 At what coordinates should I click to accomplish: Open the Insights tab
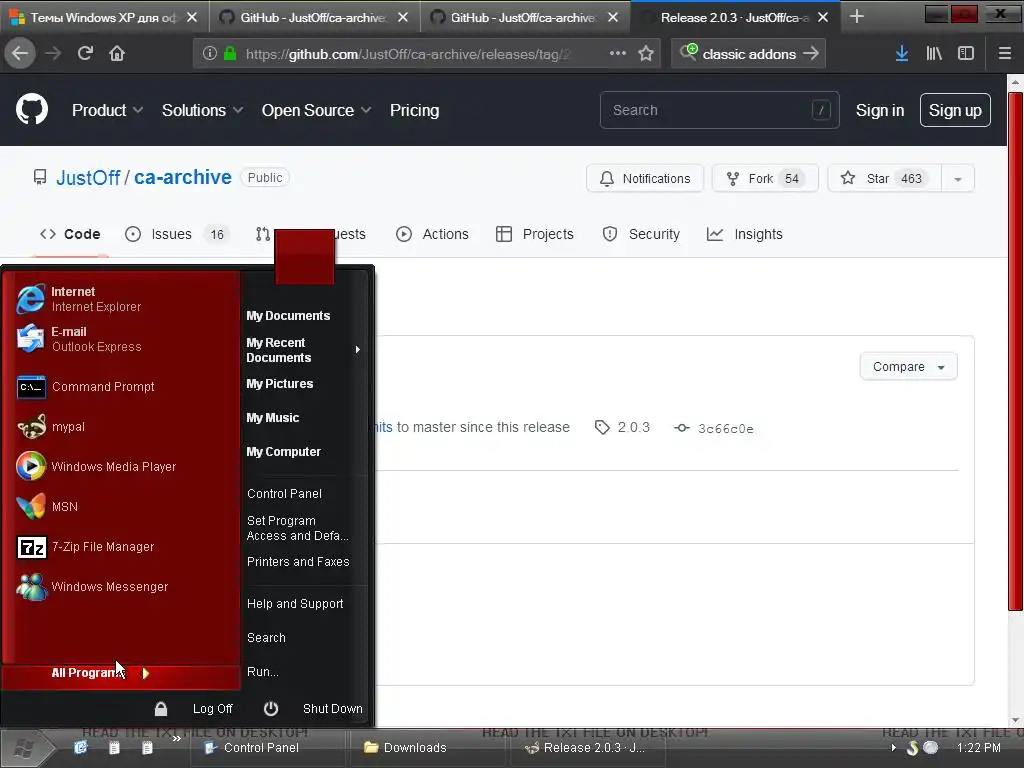(x=744, y=234)
